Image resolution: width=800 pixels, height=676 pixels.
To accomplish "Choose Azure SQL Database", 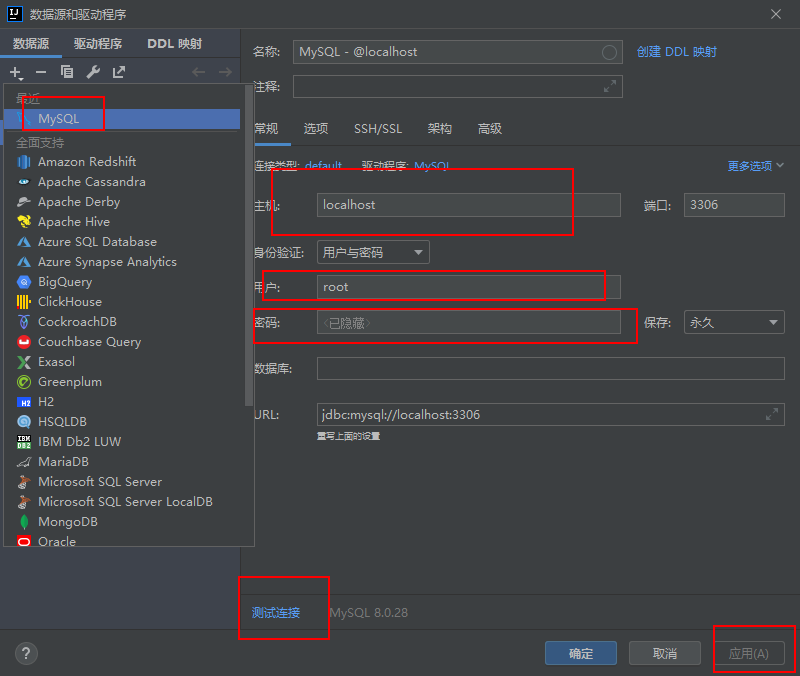I will pos(121,242).
